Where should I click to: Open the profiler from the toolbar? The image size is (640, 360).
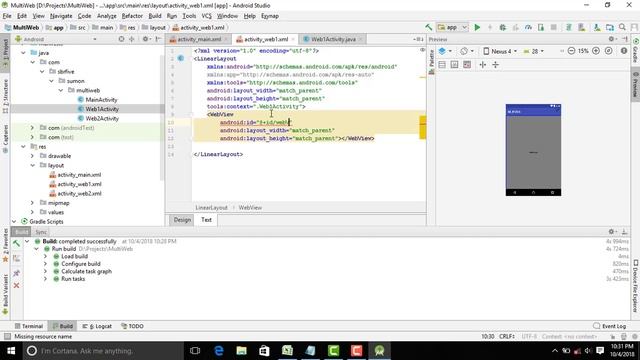528,27
